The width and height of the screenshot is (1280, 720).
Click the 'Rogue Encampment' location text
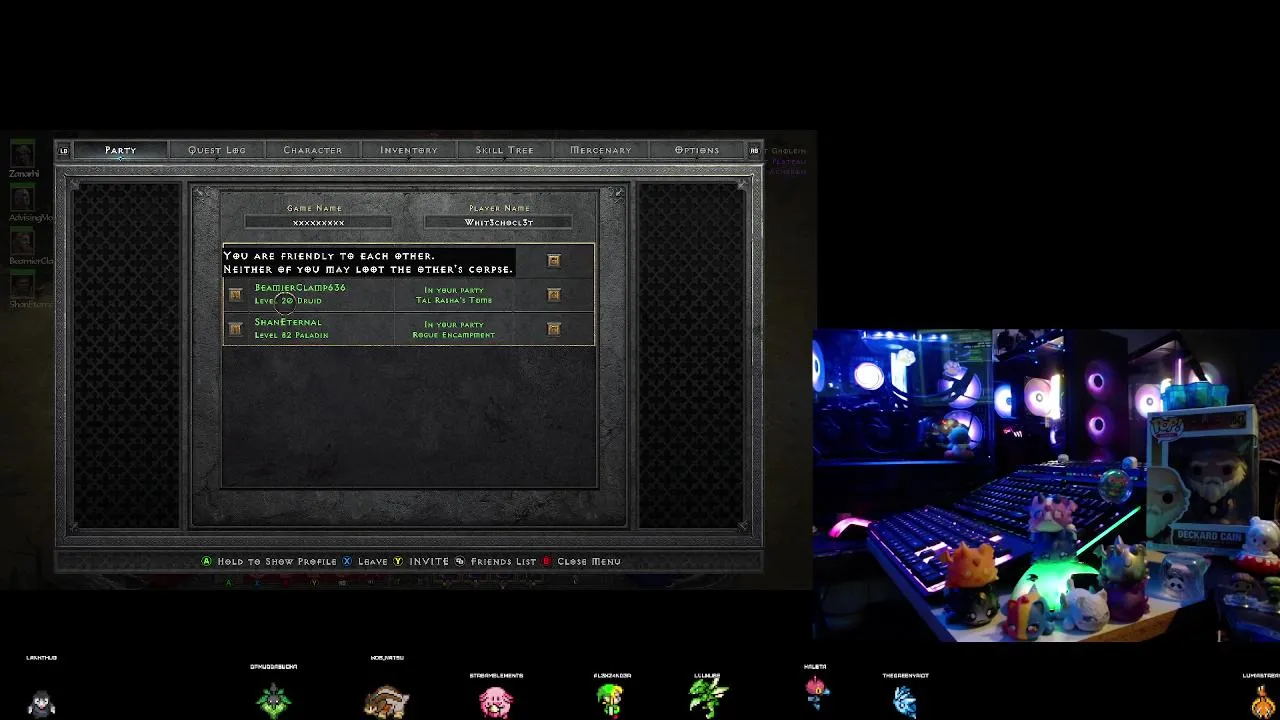tap(454, 335)
